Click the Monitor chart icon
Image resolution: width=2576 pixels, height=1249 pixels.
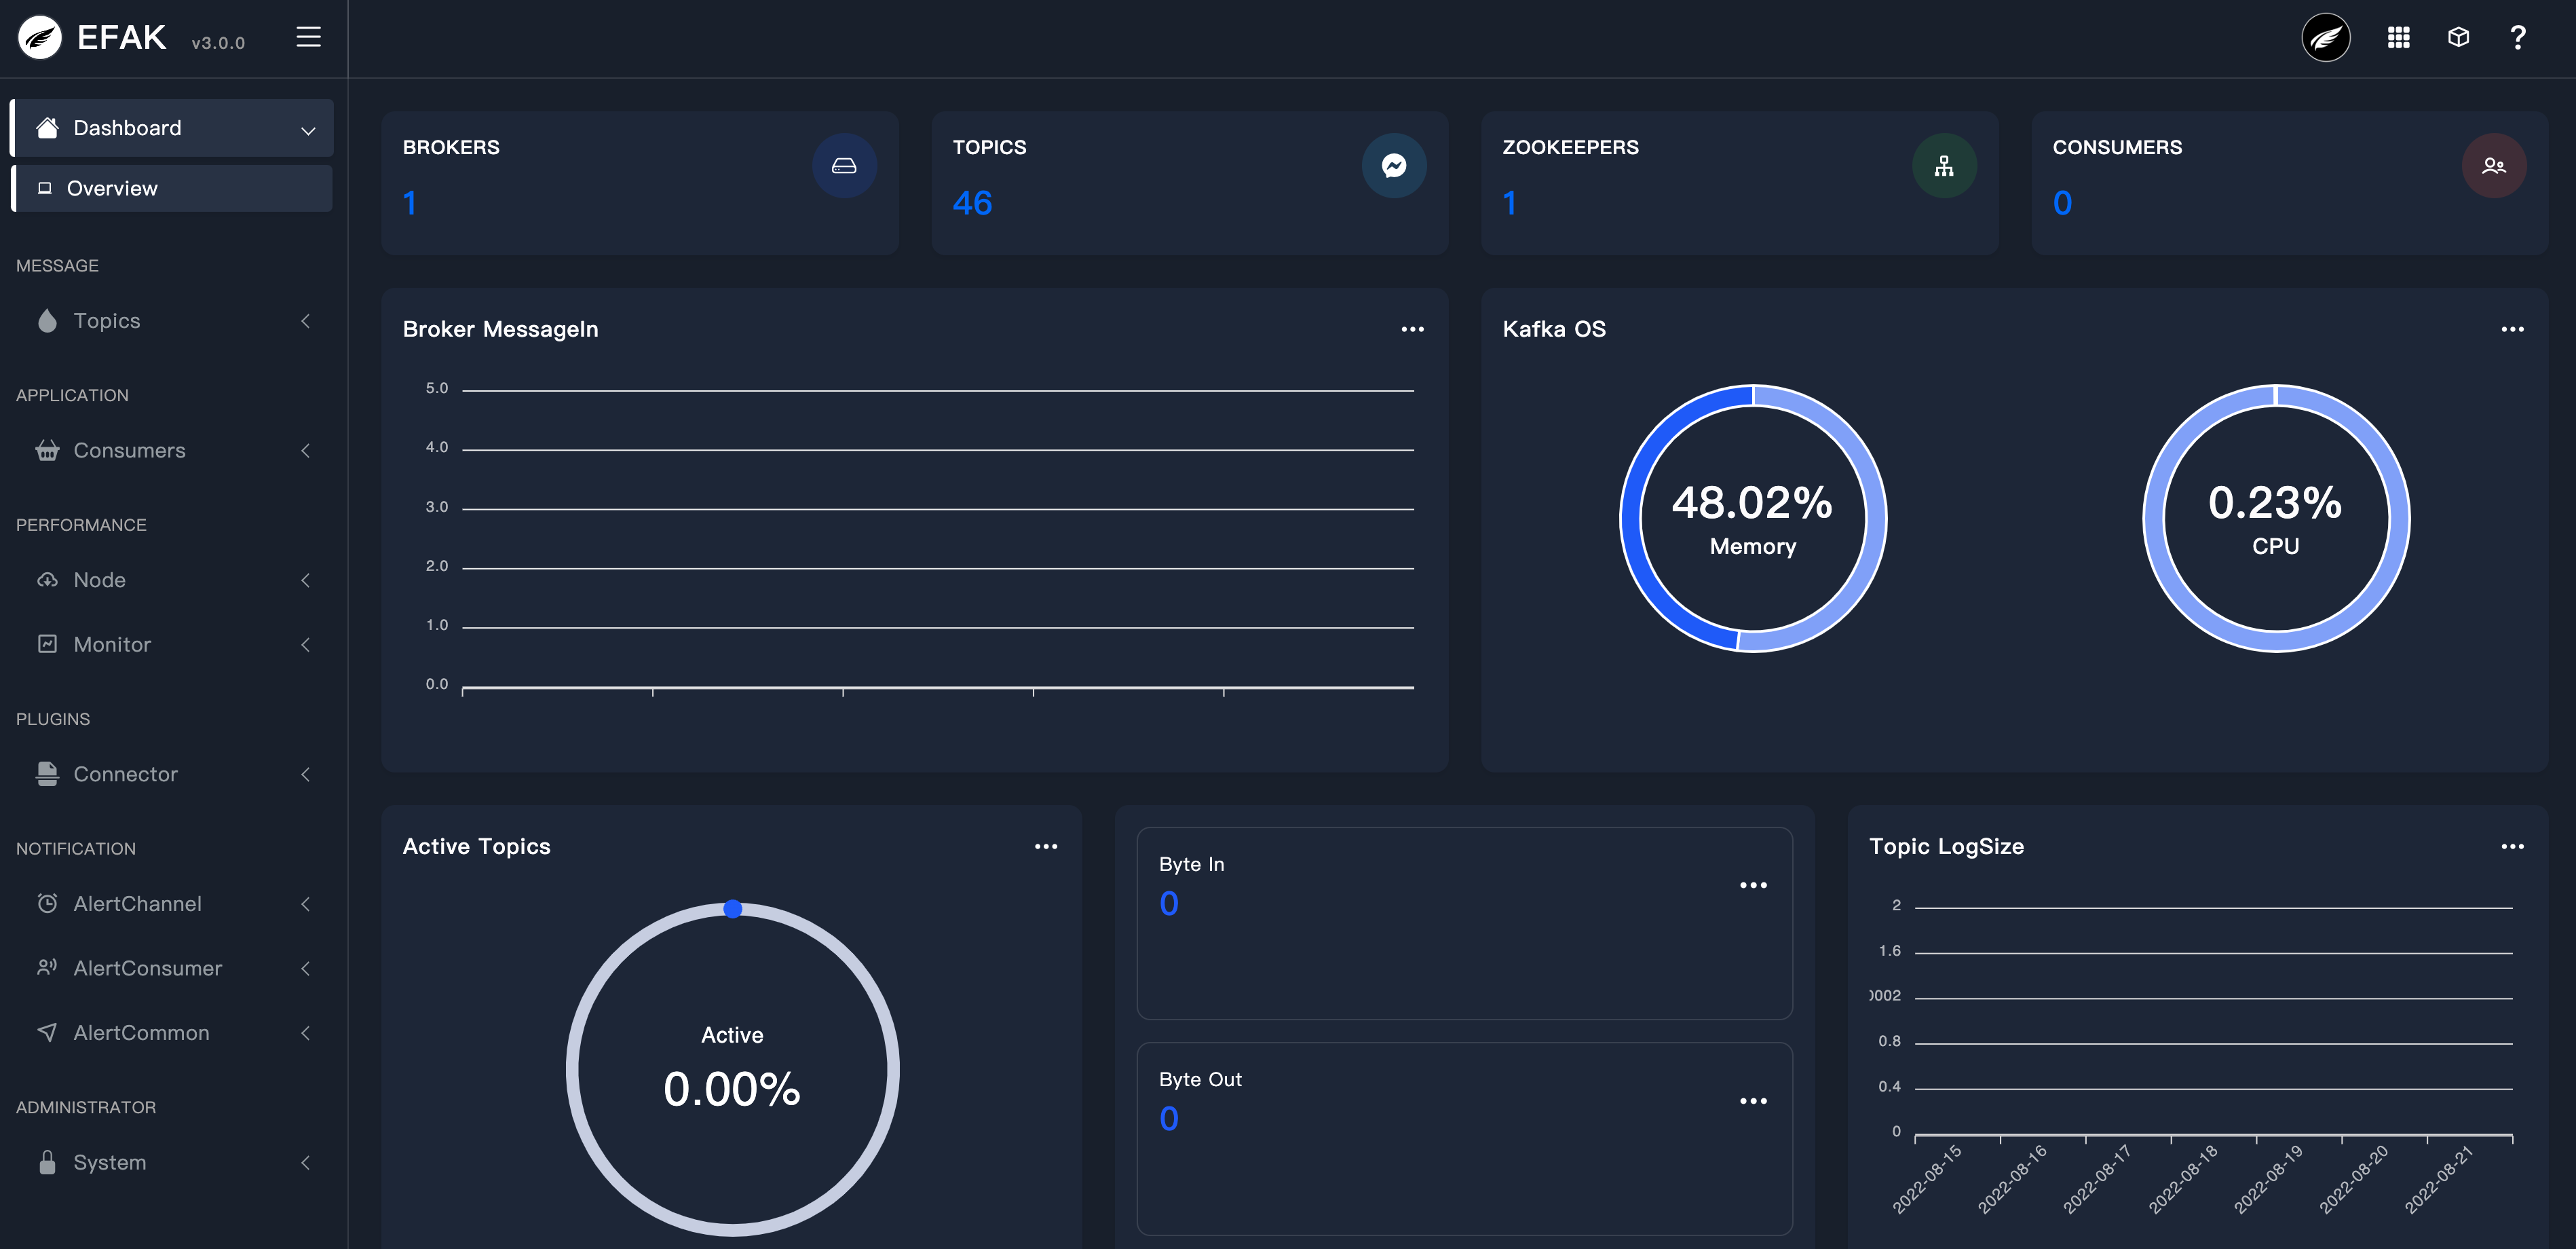47,644
